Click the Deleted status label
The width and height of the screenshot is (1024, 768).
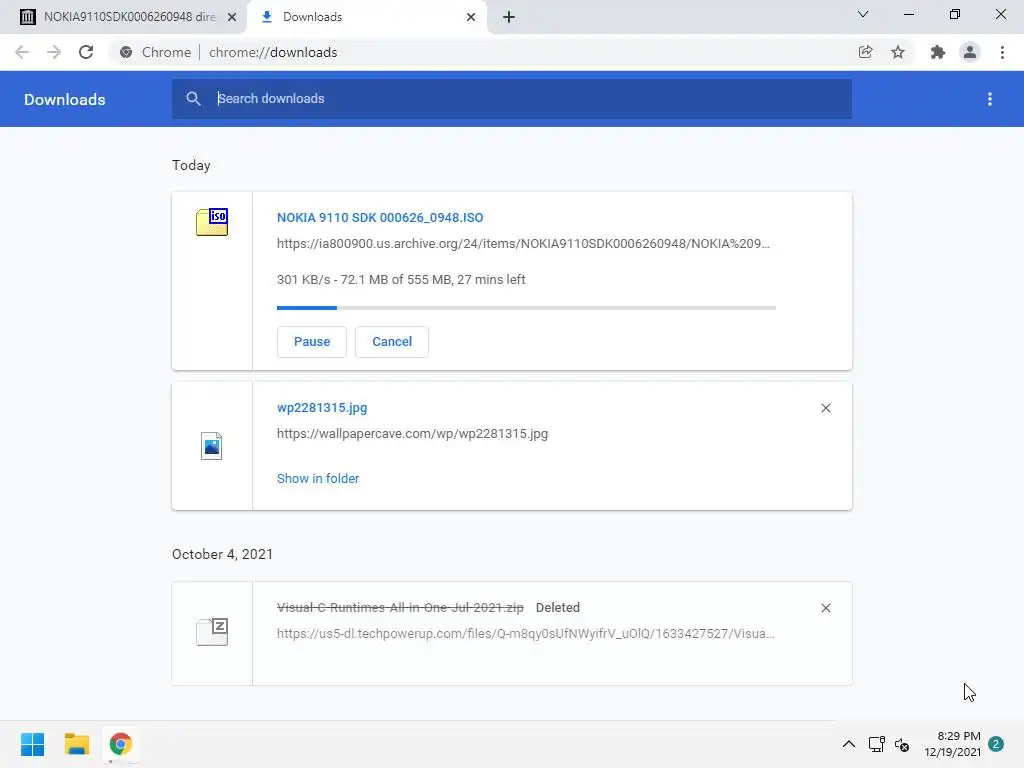558,607
